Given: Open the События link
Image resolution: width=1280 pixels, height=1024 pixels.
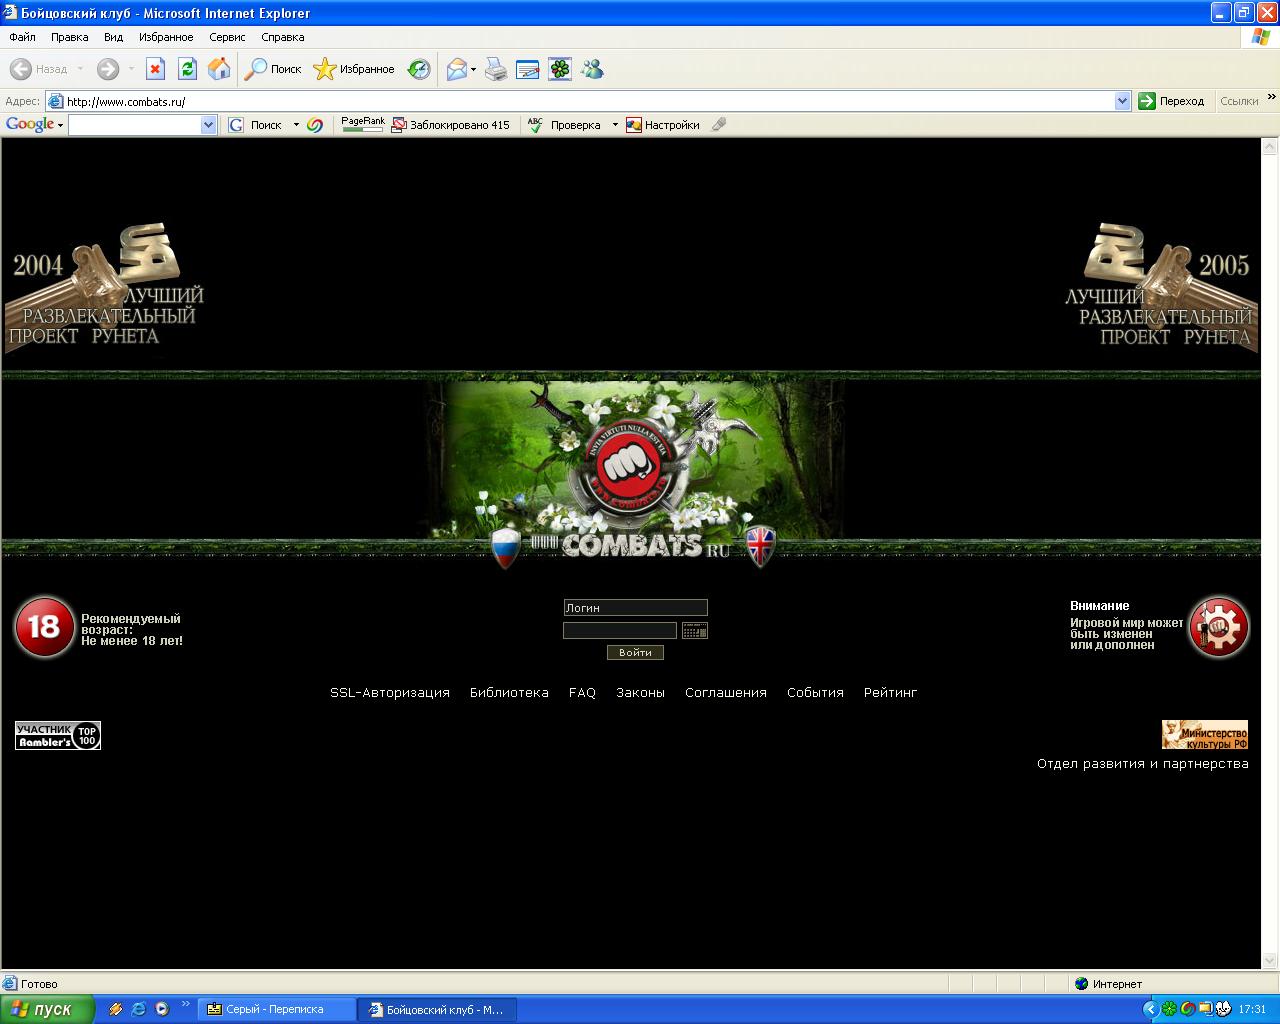Looking at the screenshot, I should point(815,692).
